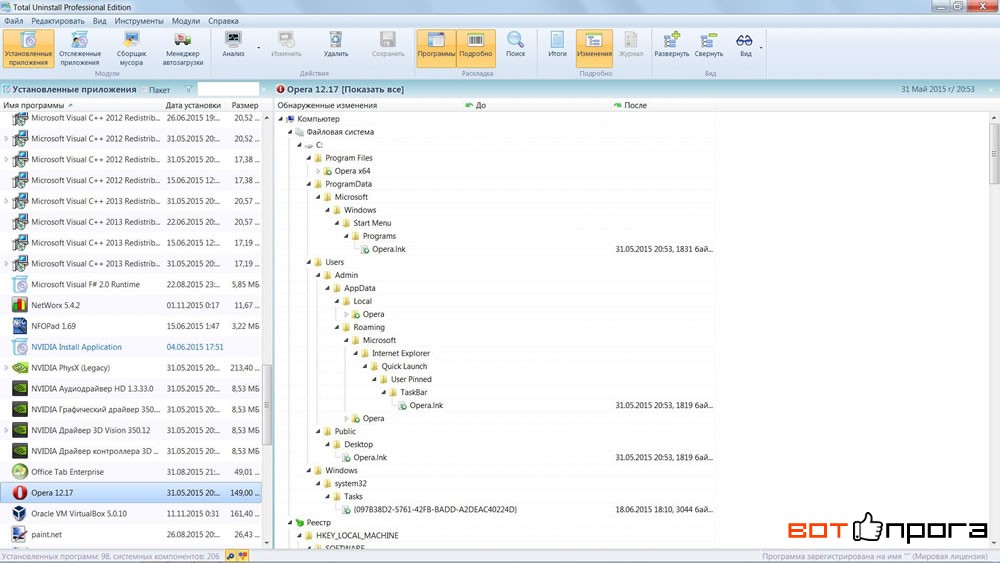Click the paint.net icon
The width and height of the screenshot is (1000, 563).
pos(20,534)
